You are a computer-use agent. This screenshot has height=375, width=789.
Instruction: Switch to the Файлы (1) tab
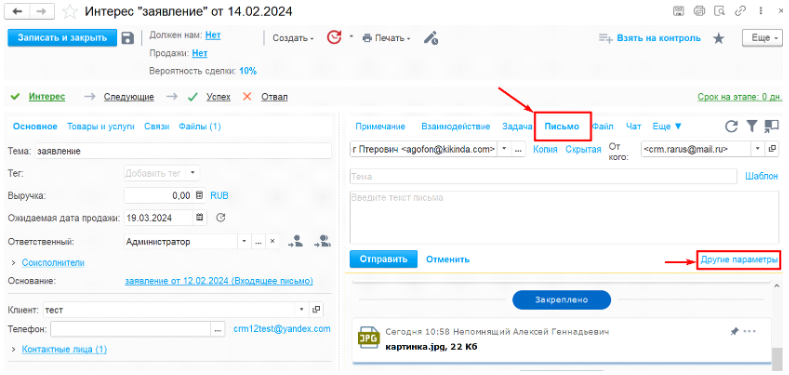200,126
